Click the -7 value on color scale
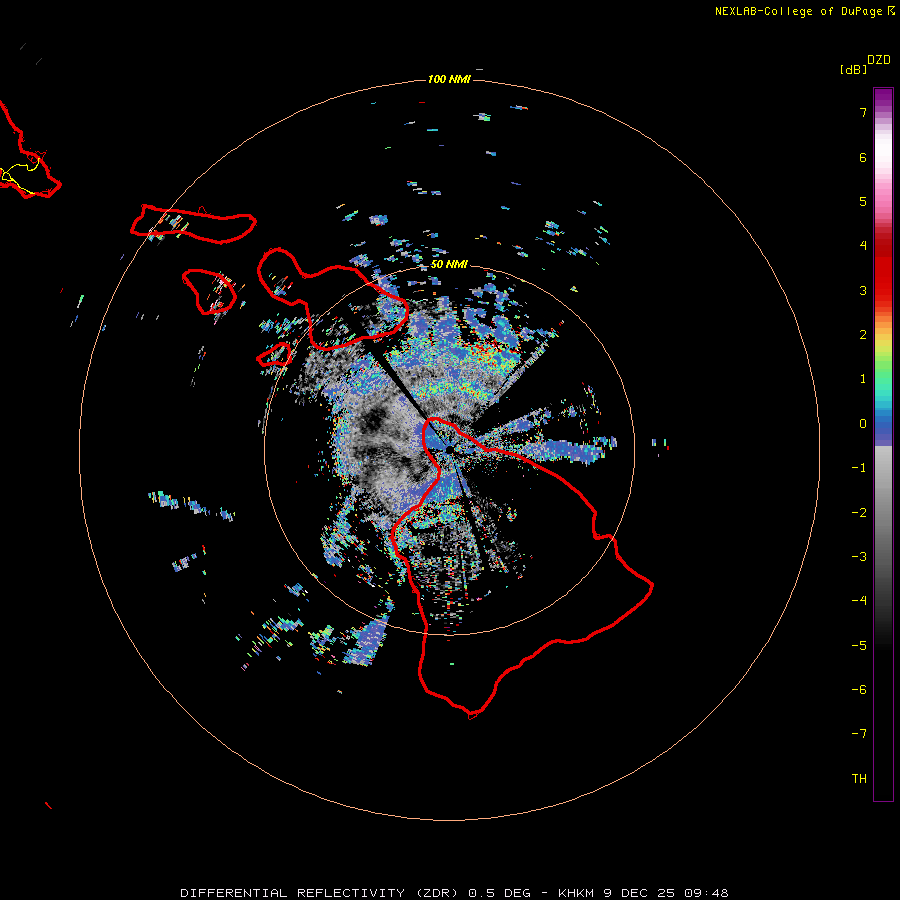The image size is (900, 900). tap(859, 734)
